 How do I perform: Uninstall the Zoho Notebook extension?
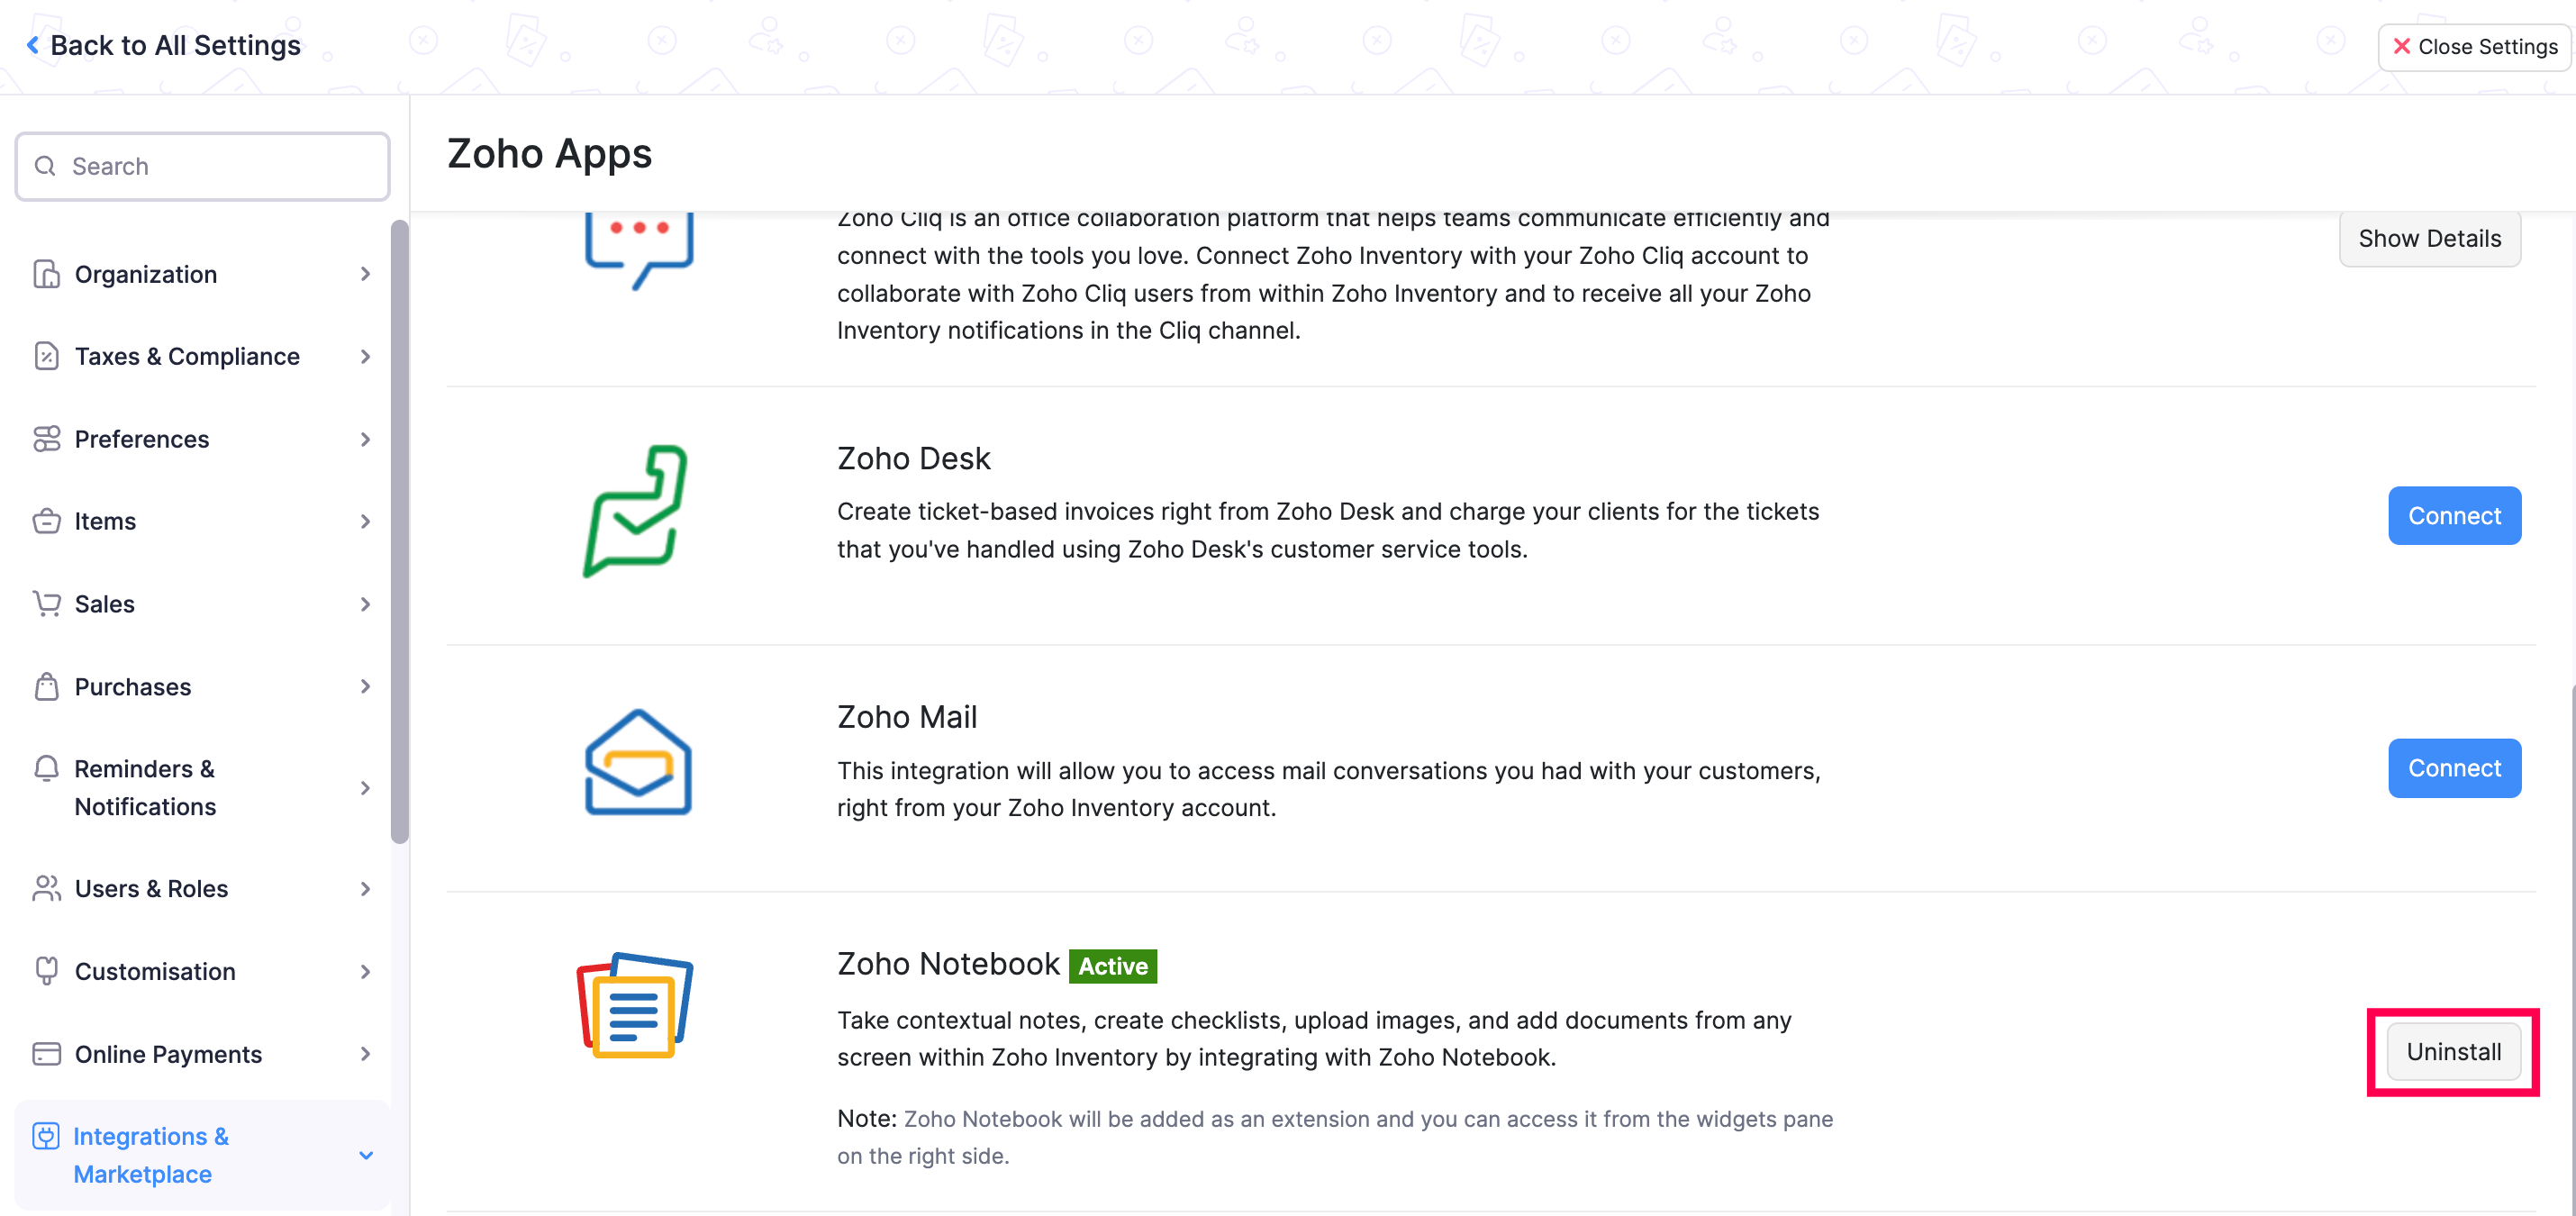(2453, 1052)
